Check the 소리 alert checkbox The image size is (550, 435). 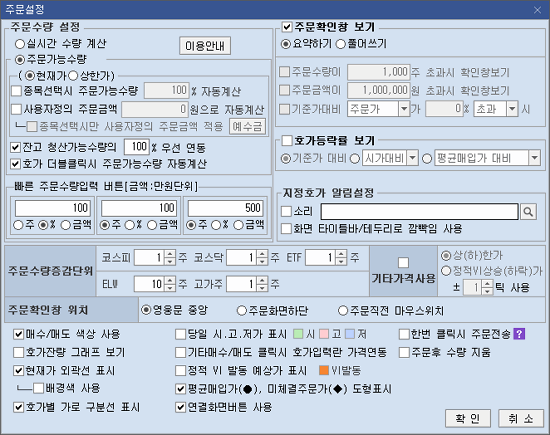click(x=287, y=212)
